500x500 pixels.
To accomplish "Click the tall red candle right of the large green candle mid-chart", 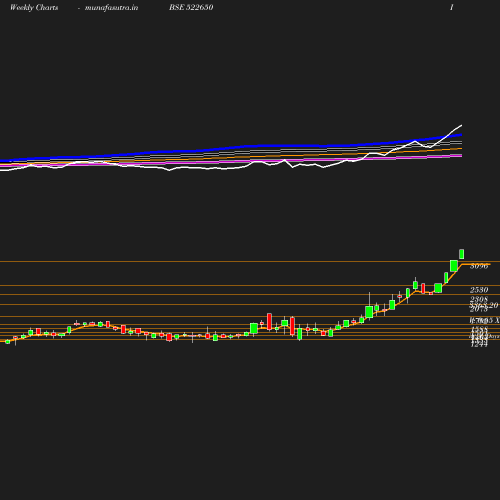I will 269,322.
